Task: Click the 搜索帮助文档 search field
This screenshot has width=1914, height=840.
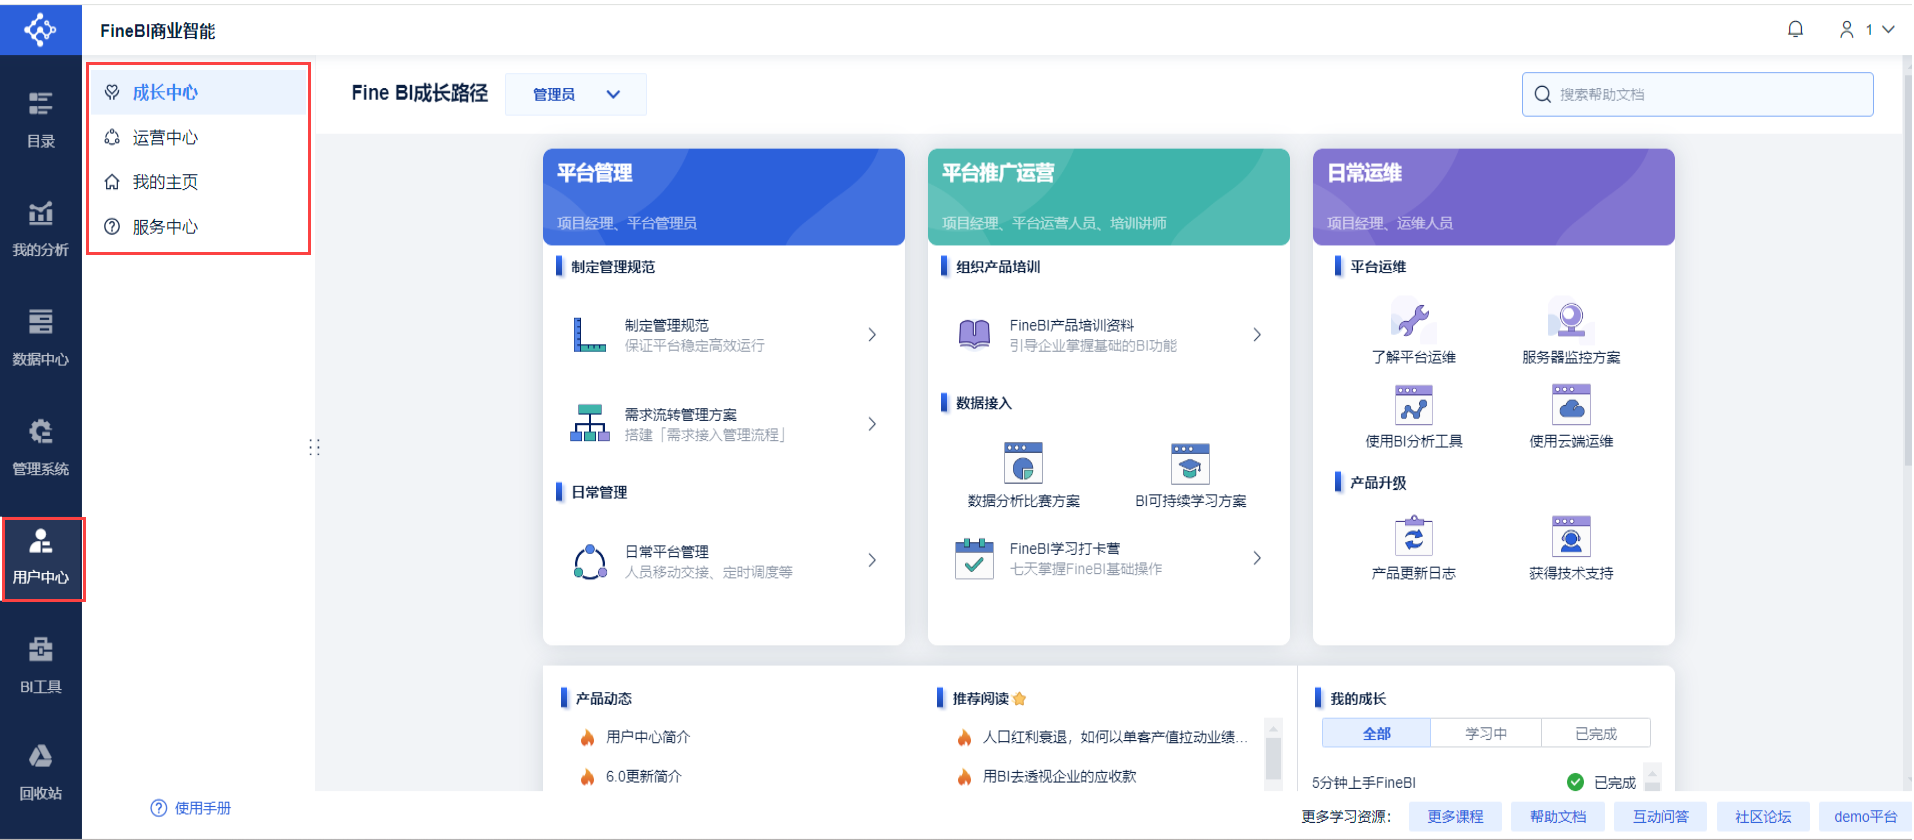Action: pyautogui.click(x=1698, y=94)
